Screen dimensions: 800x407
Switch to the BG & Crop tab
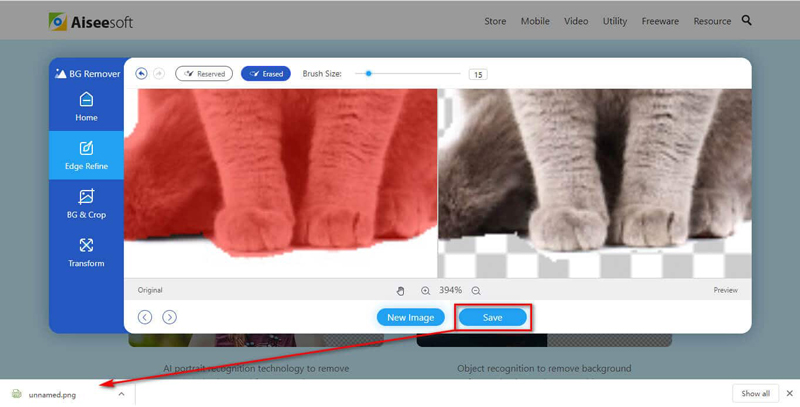[86, 204]
